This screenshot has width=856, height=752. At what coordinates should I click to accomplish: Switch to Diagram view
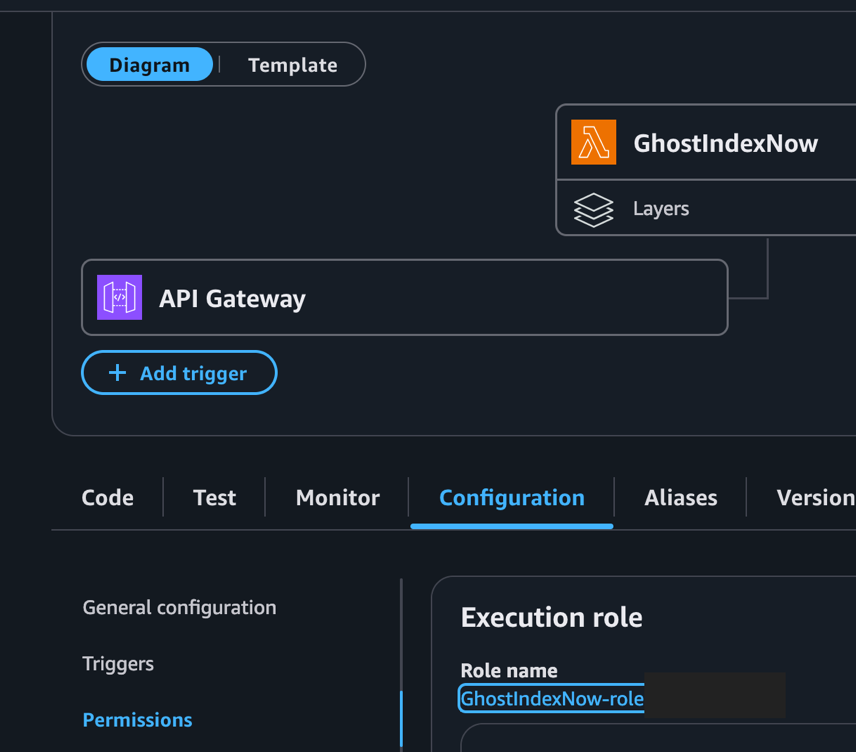tap(150, 64)
